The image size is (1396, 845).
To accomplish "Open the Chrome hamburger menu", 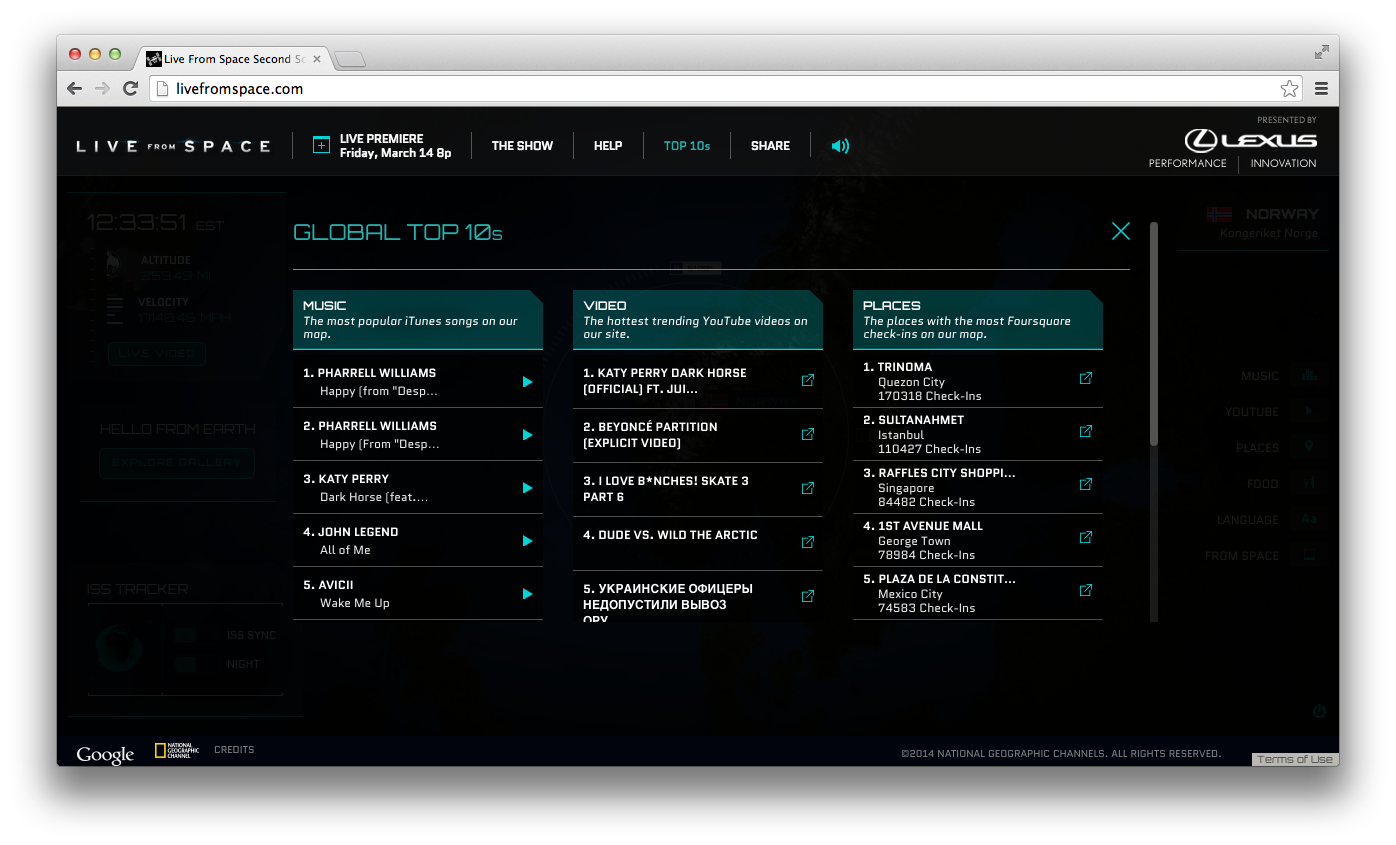I will 1321,89.
